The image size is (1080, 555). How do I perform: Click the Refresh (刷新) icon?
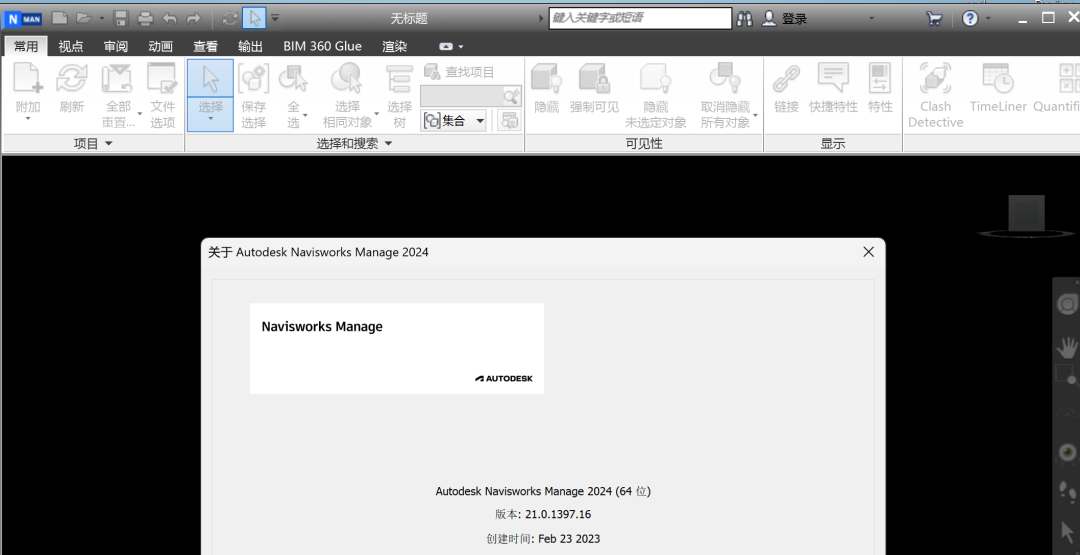pos(72,80)
